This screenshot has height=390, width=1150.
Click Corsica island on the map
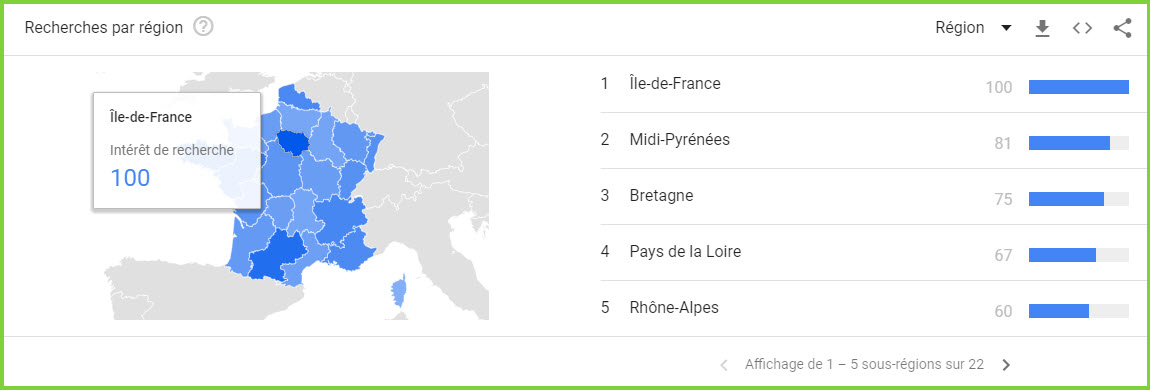coord(400,291)
